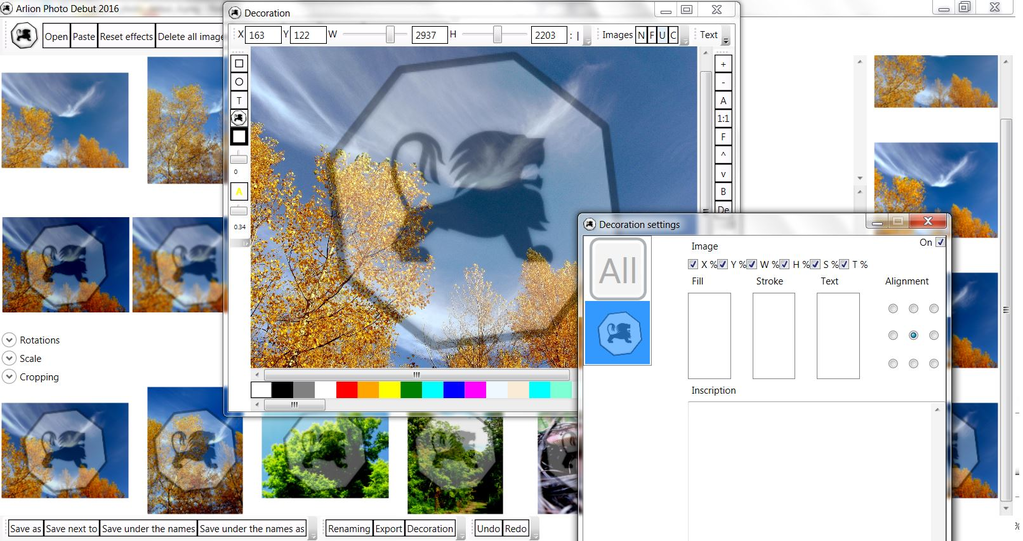Uncheck the W % checkbox
This screenshot has width=1023, height=541.
click(752, 264)
